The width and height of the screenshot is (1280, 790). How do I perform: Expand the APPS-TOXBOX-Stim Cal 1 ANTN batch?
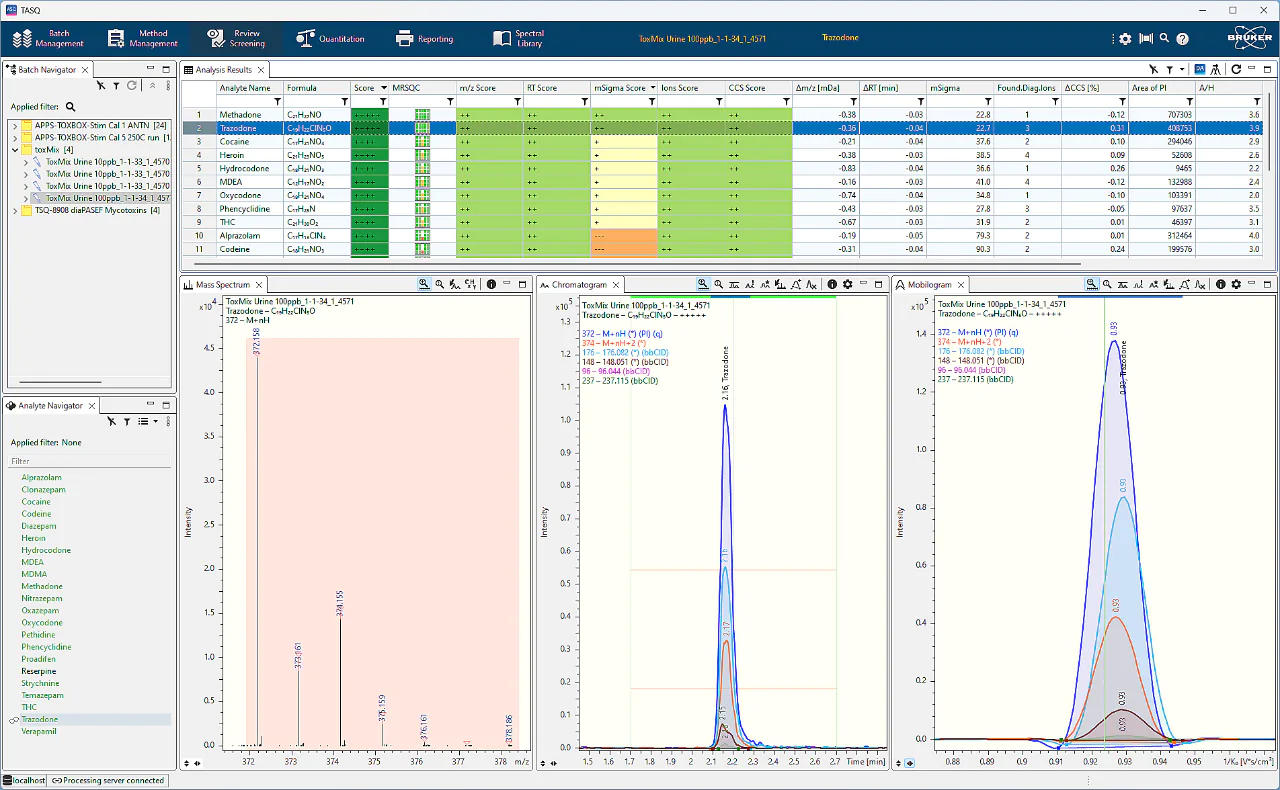tap(15, 125)
